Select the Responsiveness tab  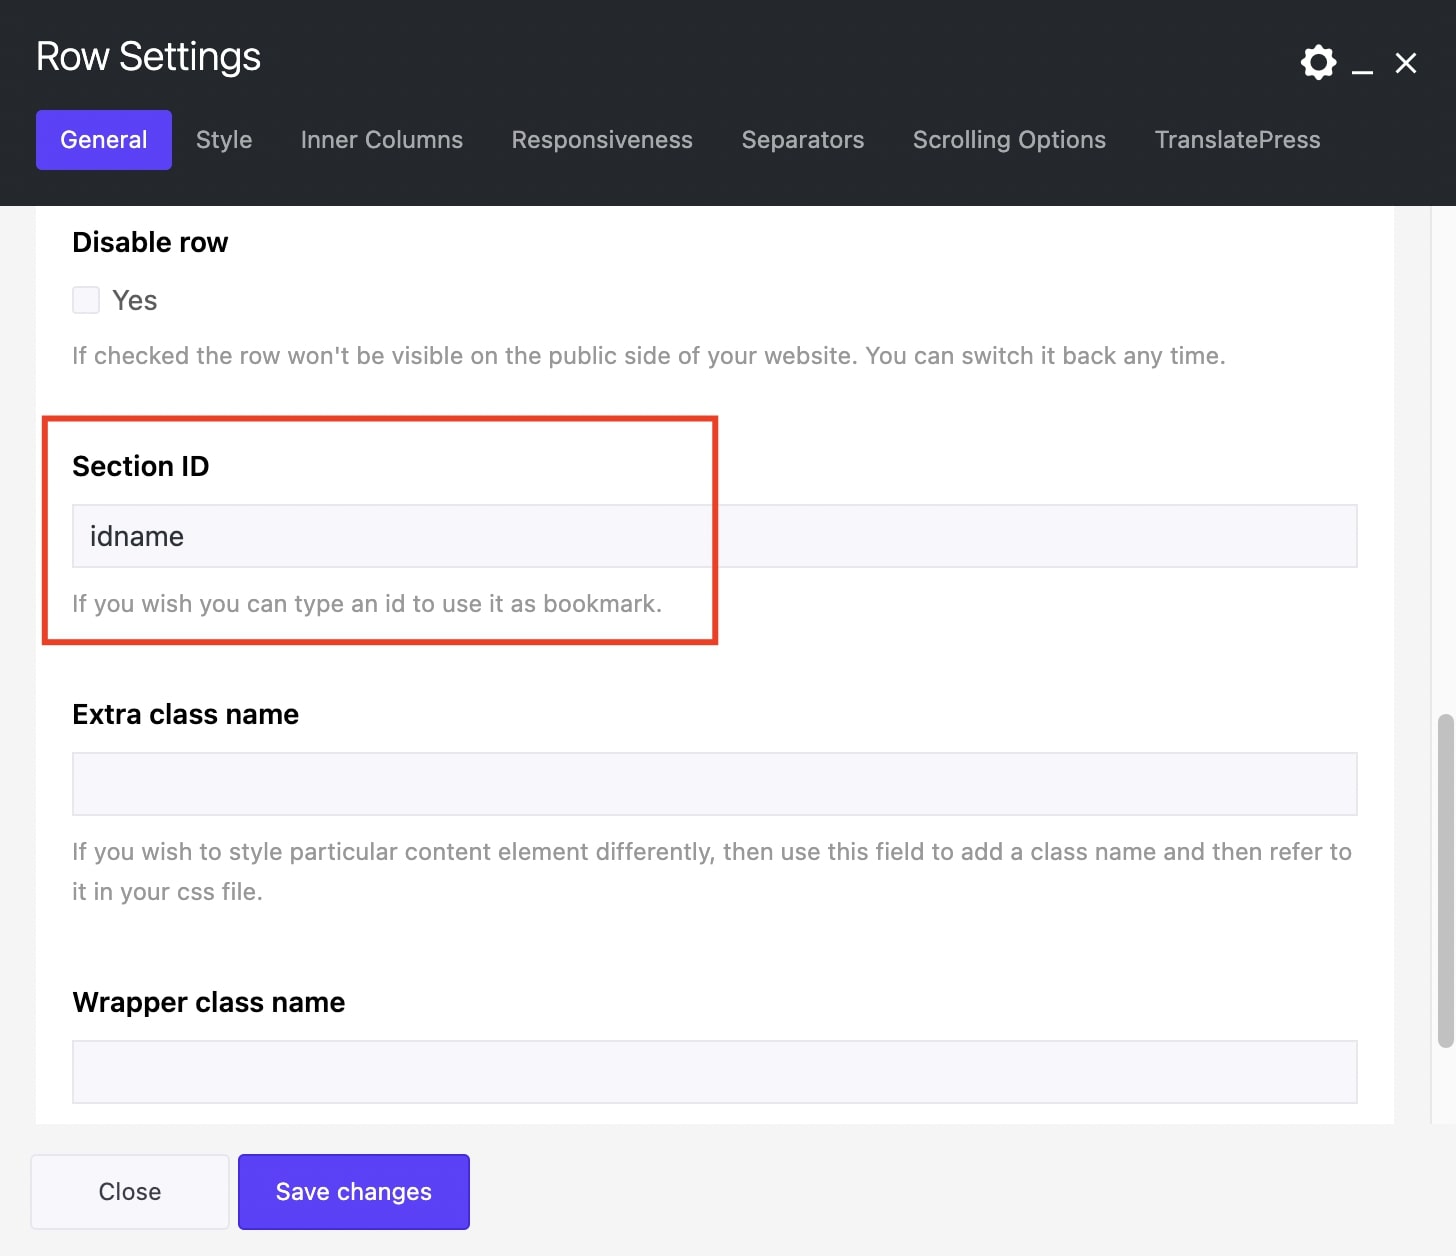[602, 140]
